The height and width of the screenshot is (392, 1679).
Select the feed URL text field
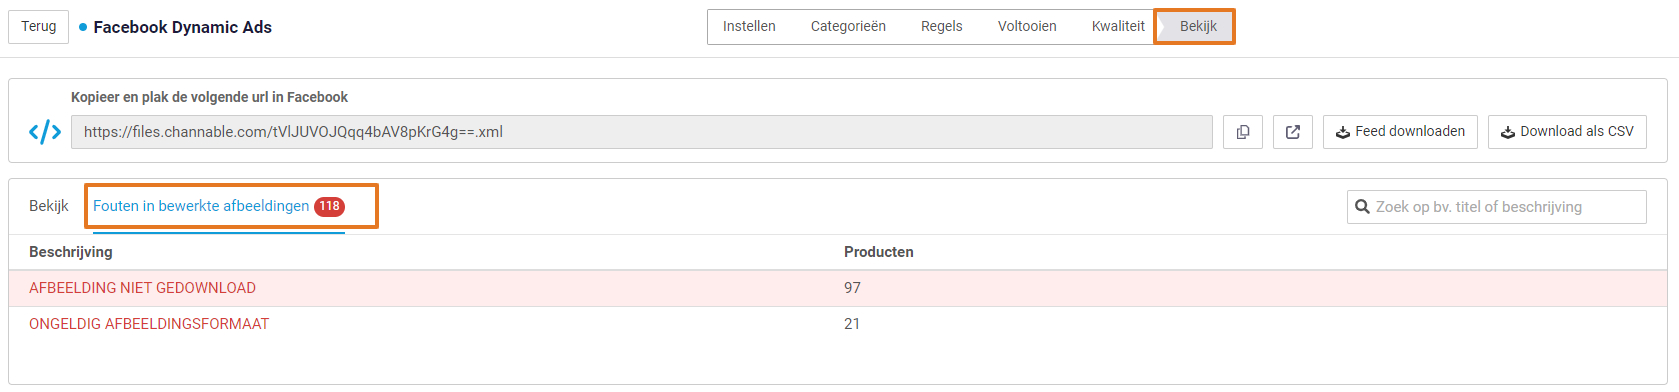click(641, 132)
